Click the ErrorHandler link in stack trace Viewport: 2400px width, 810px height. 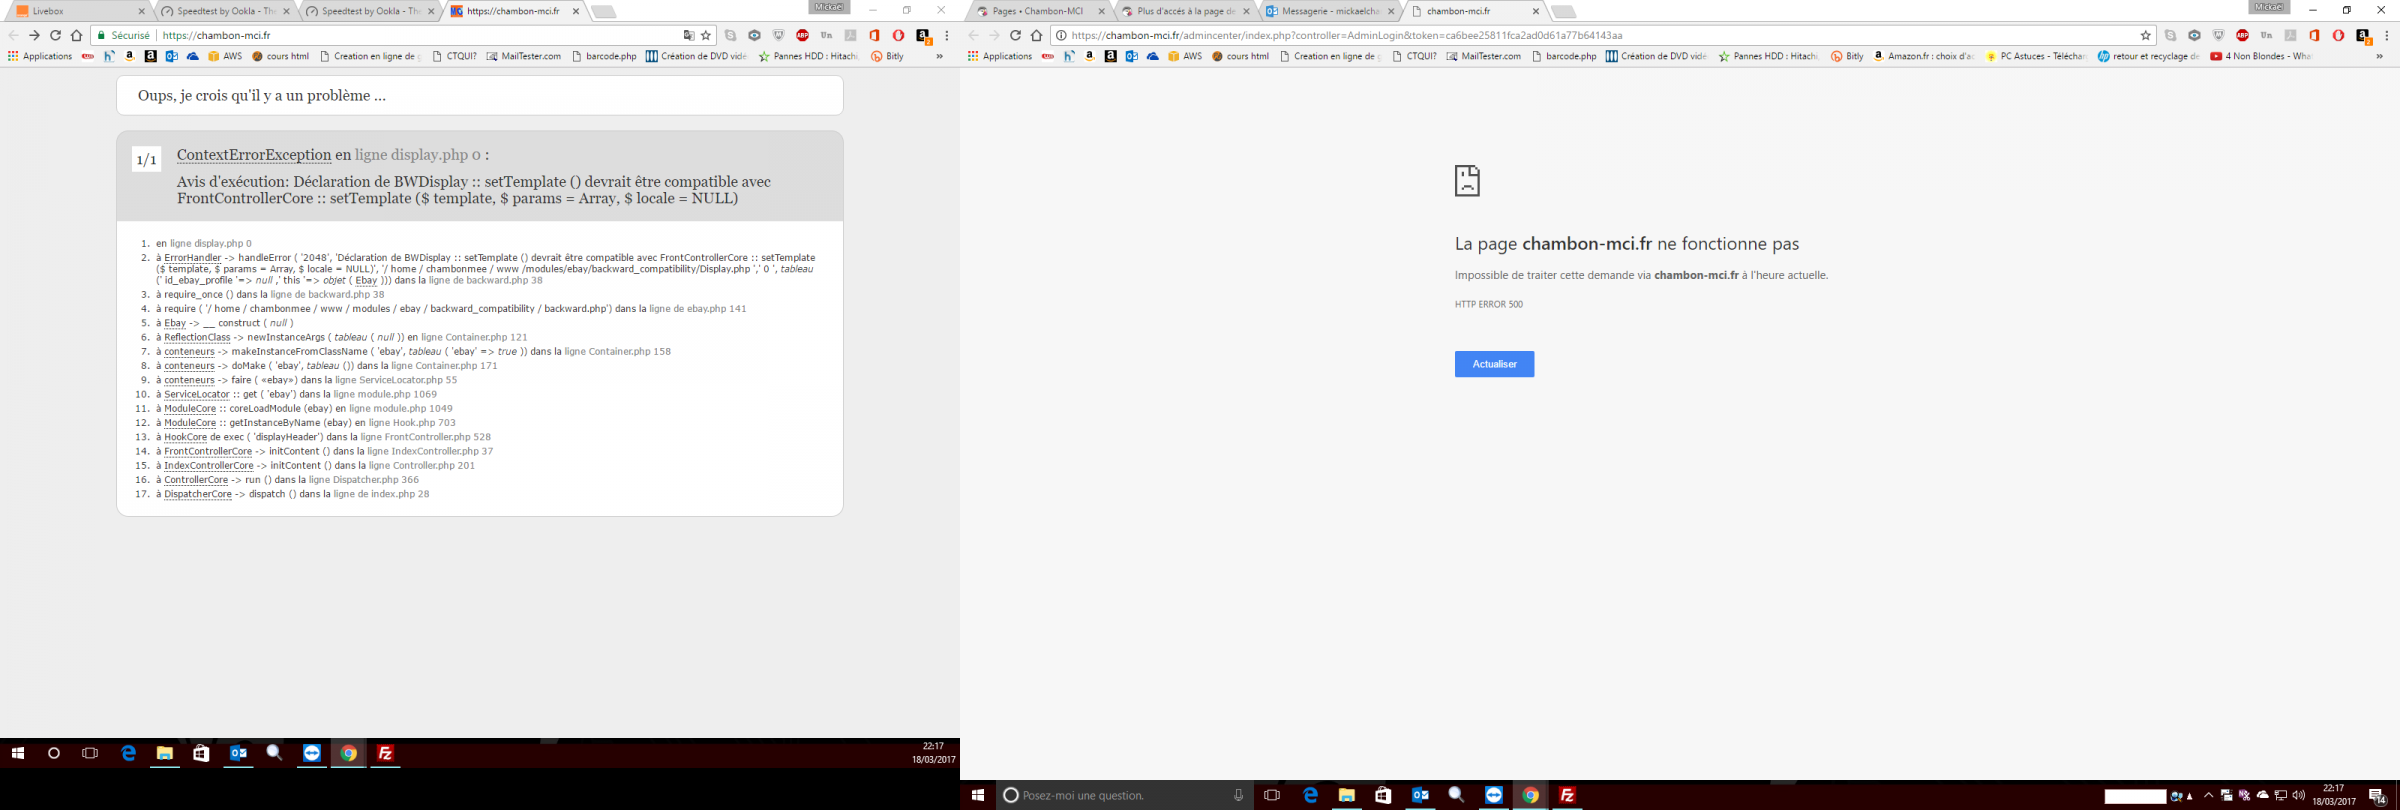(193, 258)
